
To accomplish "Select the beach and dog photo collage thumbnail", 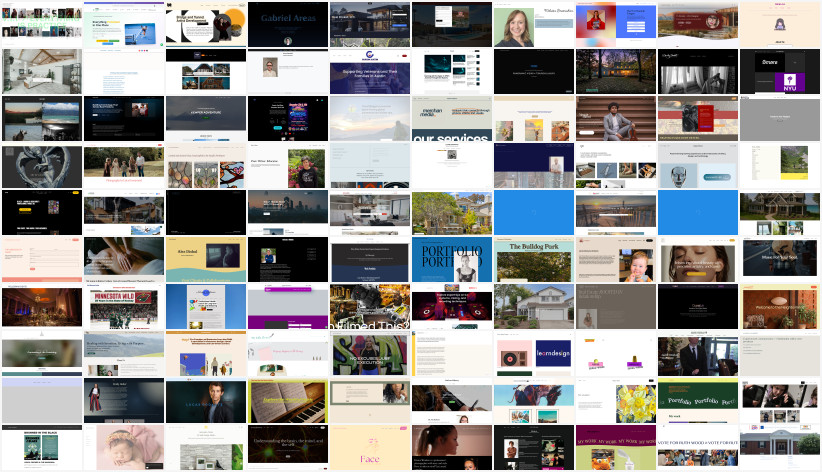I will [42, 119].
